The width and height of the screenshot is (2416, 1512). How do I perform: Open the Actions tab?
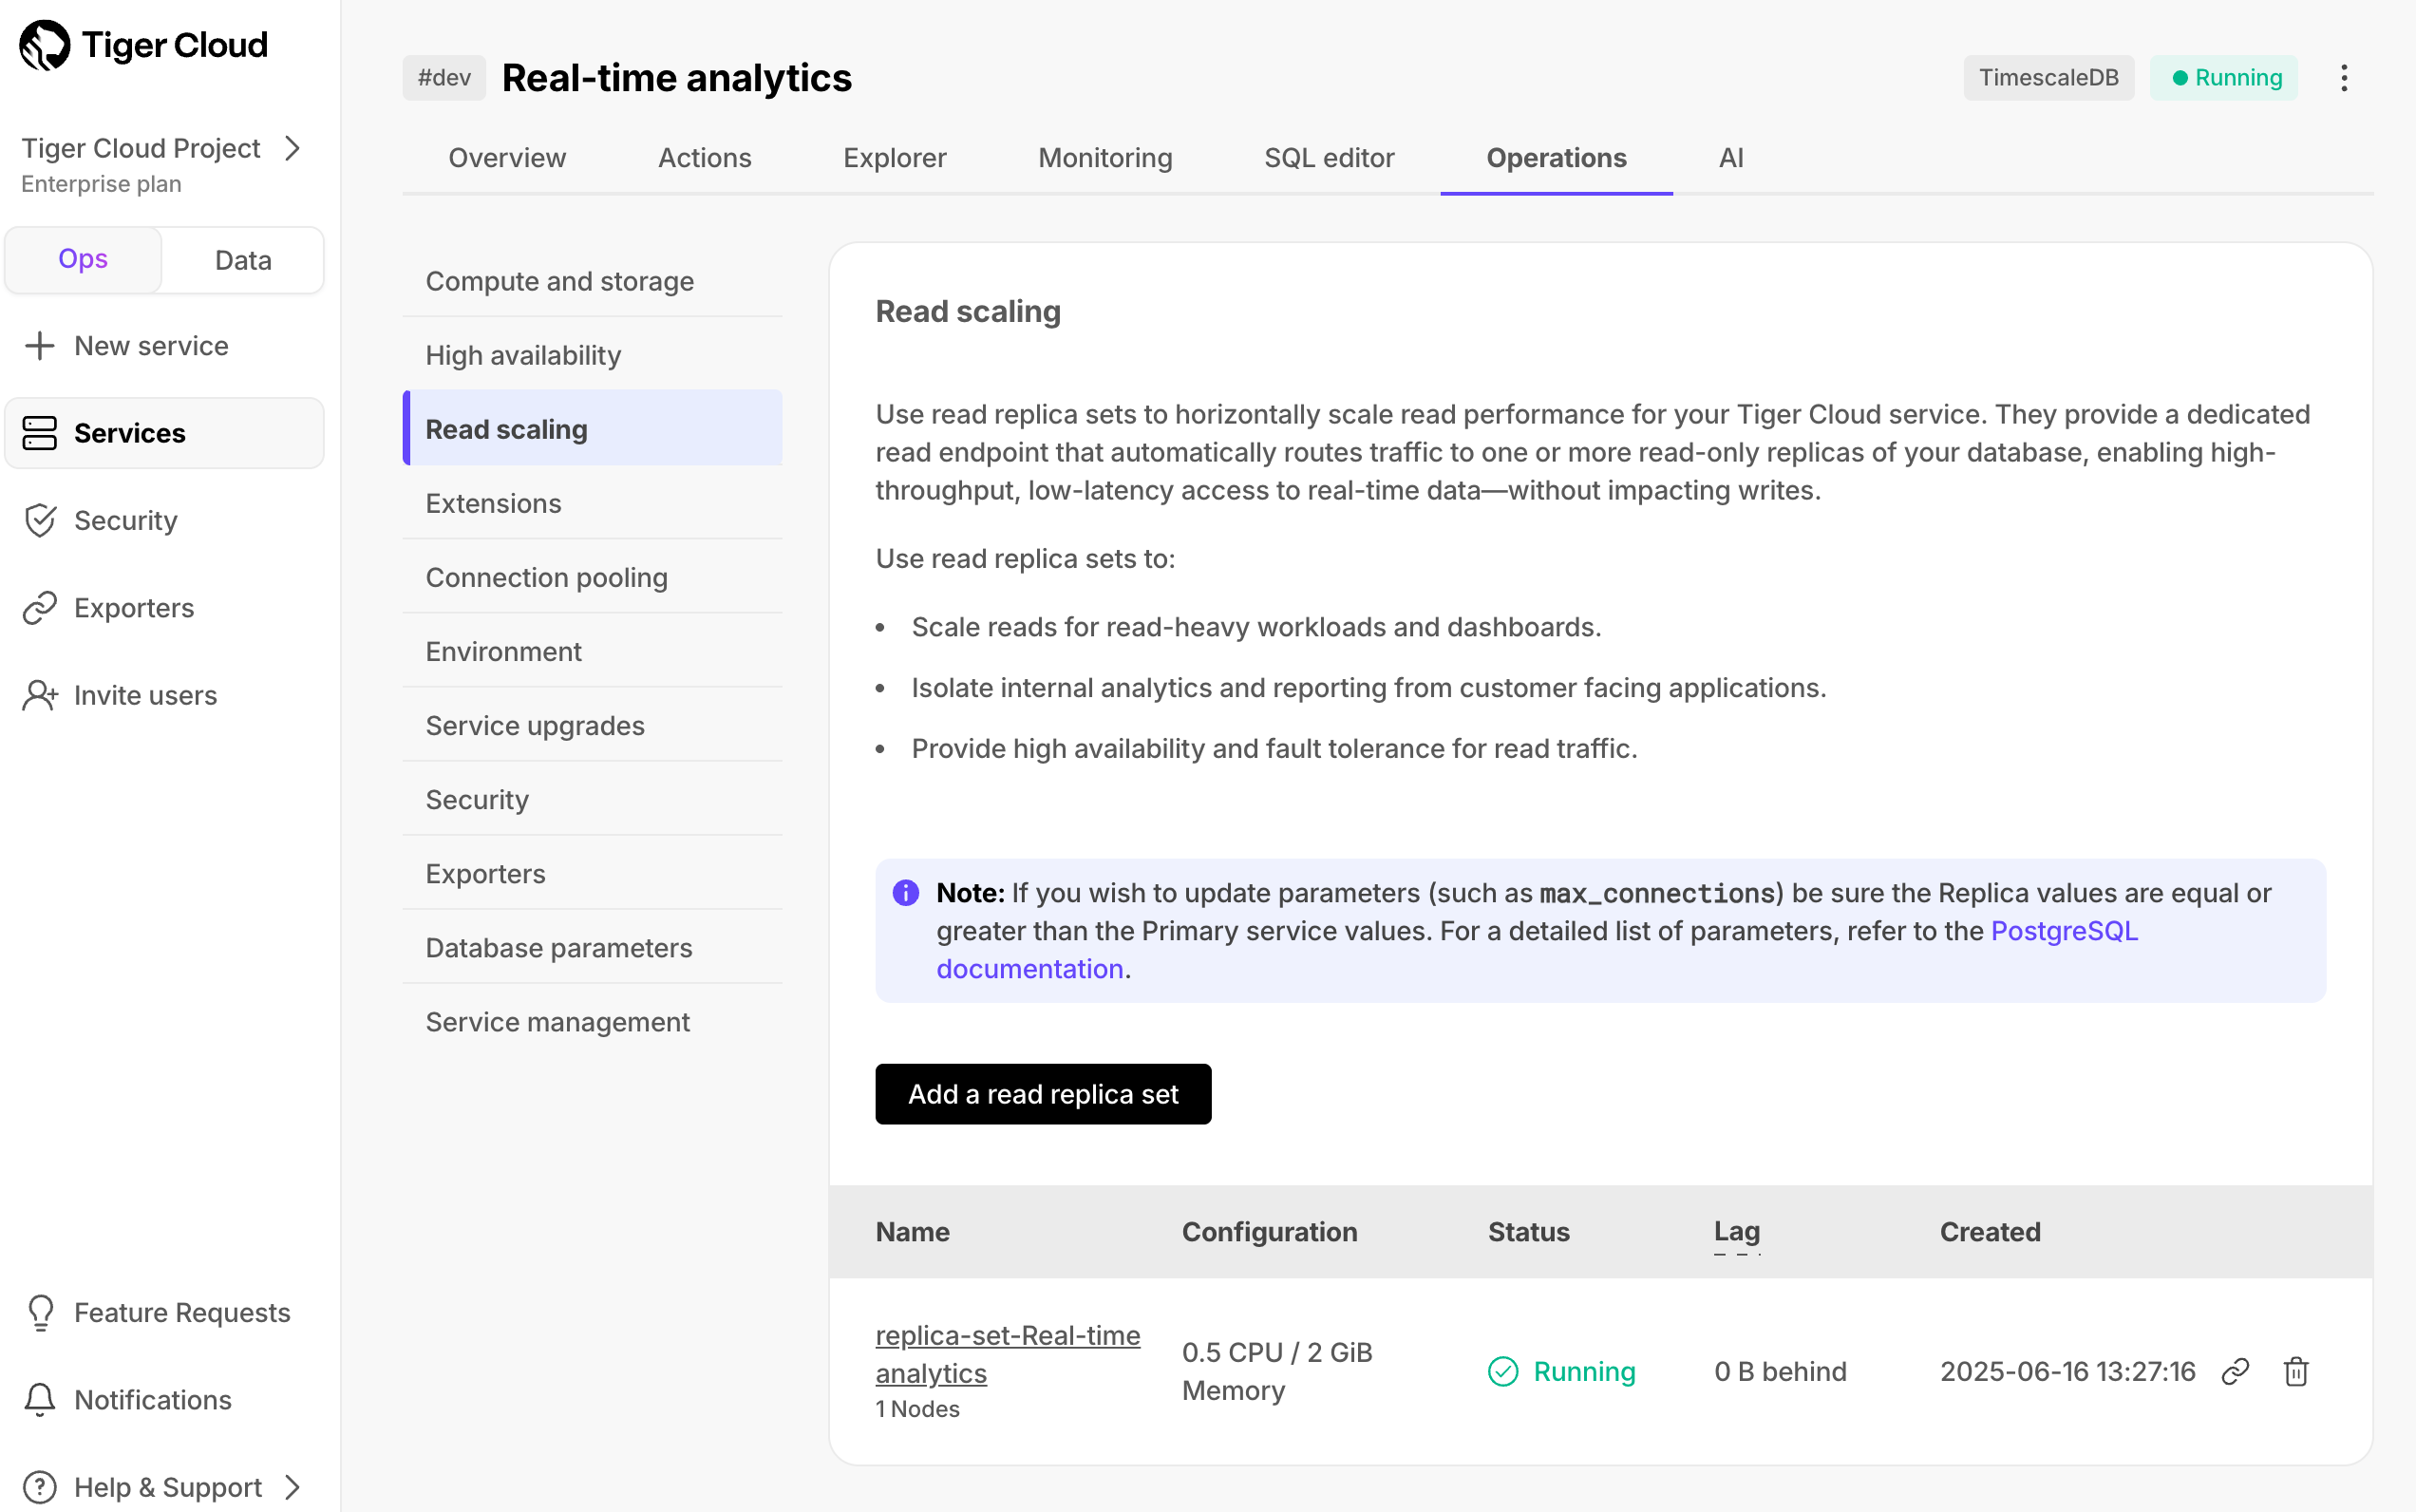point(704,158)
